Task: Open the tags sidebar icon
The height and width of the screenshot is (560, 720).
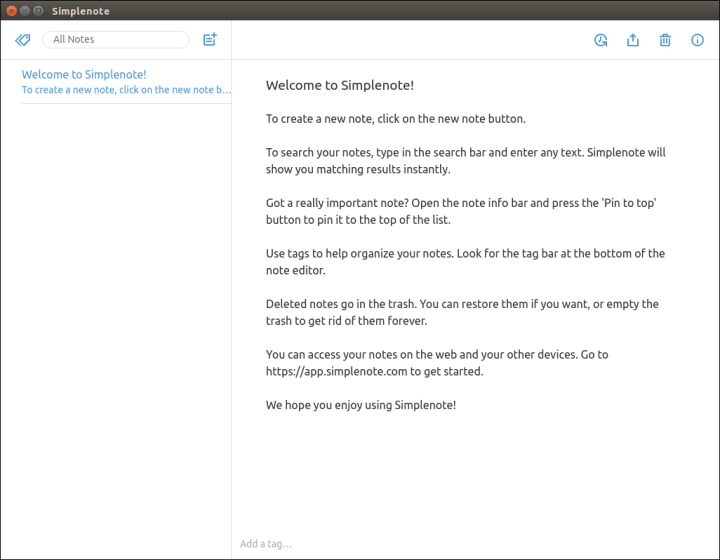Action: coord(22,40)
